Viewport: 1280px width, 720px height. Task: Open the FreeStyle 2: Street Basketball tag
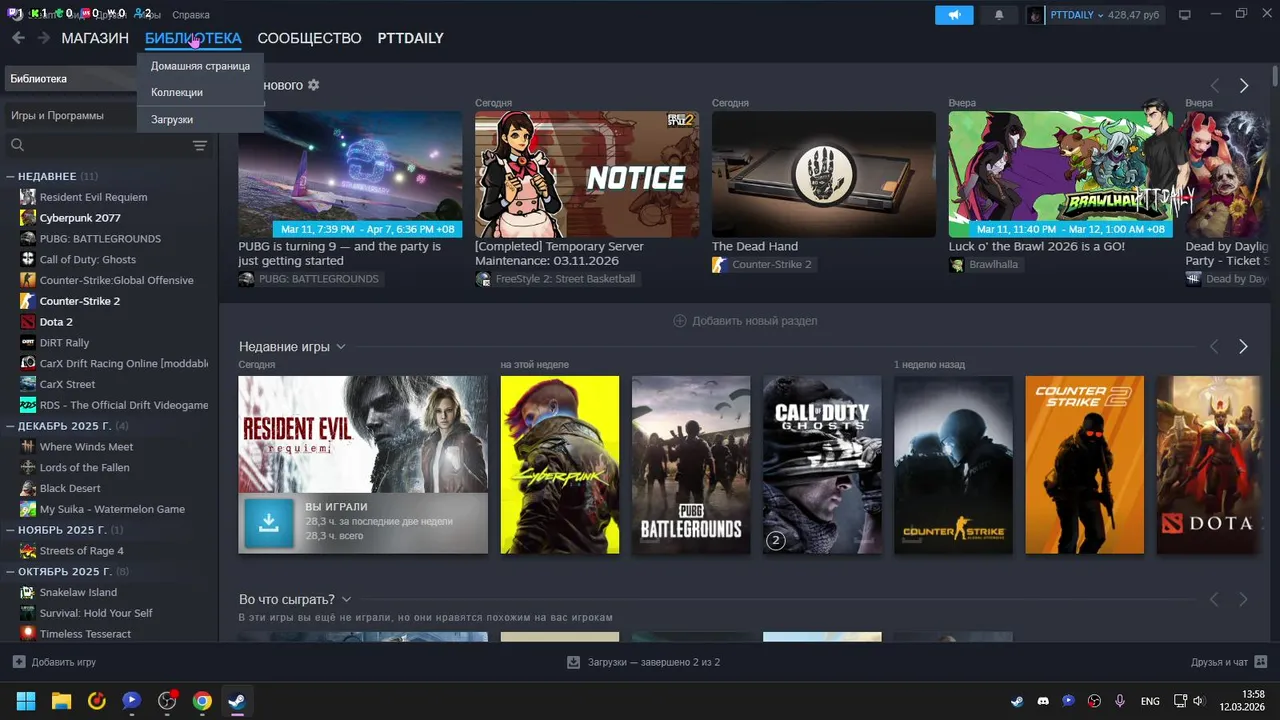[x=557, y=279]
